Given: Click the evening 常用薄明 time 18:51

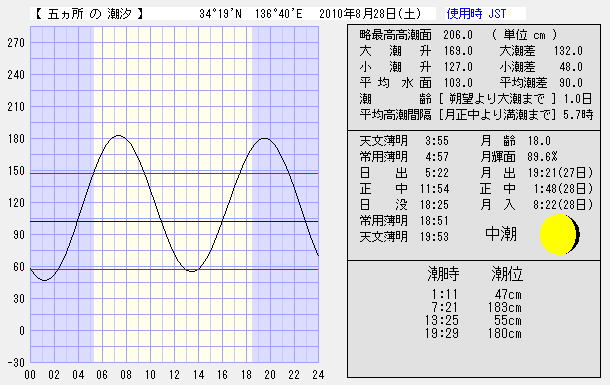Looking at the screenshot, I should tap(435, 221).
